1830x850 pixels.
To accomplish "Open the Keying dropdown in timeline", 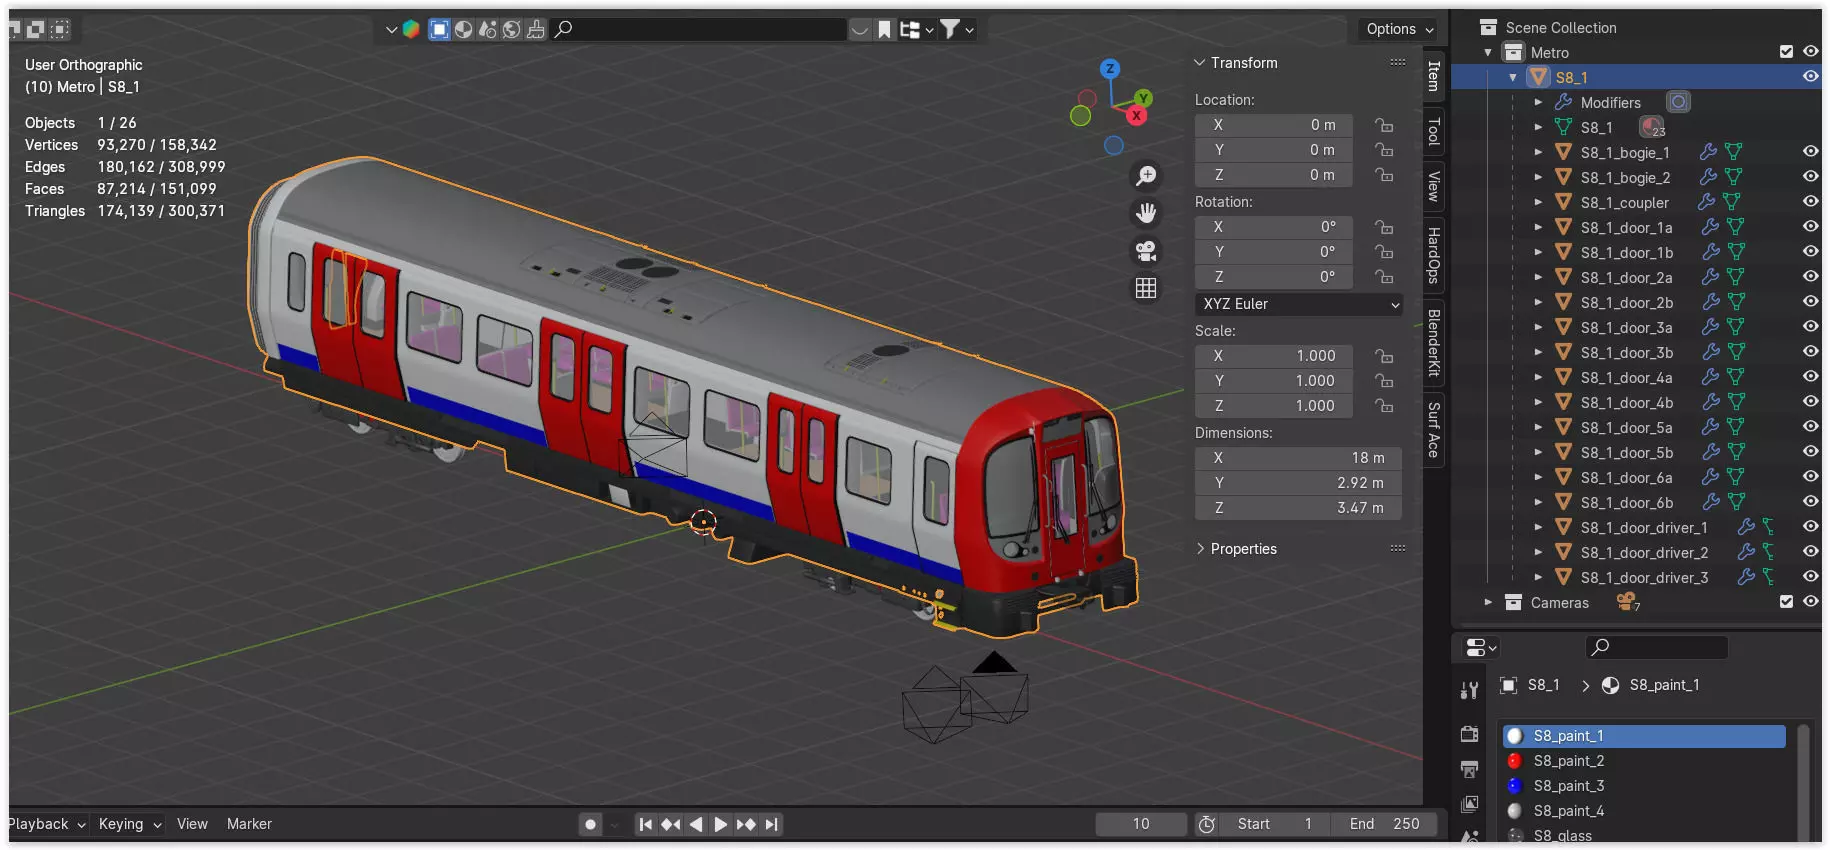I will [130, 824].
